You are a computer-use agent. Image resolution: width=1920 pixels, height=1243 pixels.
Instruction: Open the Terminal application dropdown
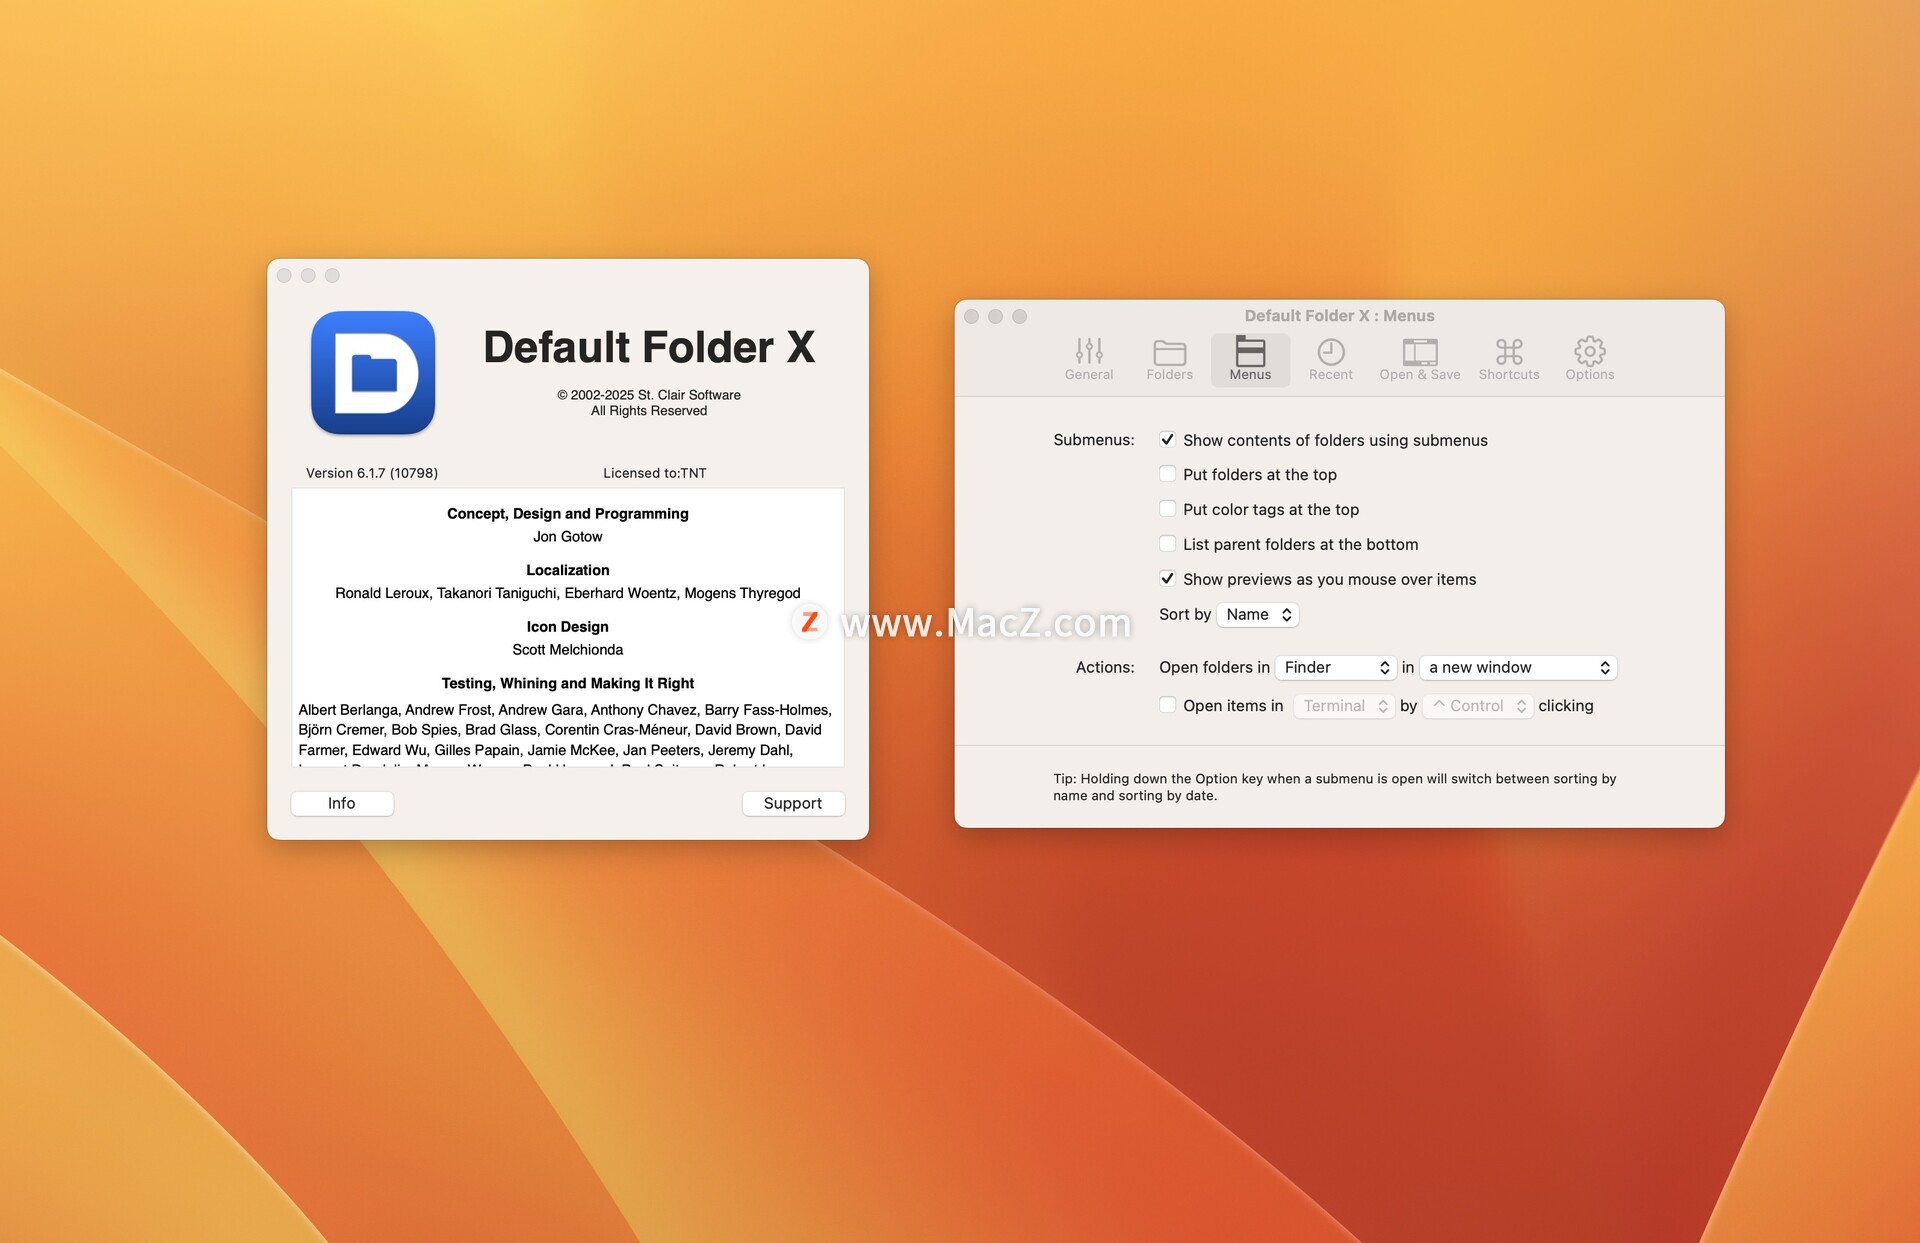pyautogui.click(x=1344, y=706)
